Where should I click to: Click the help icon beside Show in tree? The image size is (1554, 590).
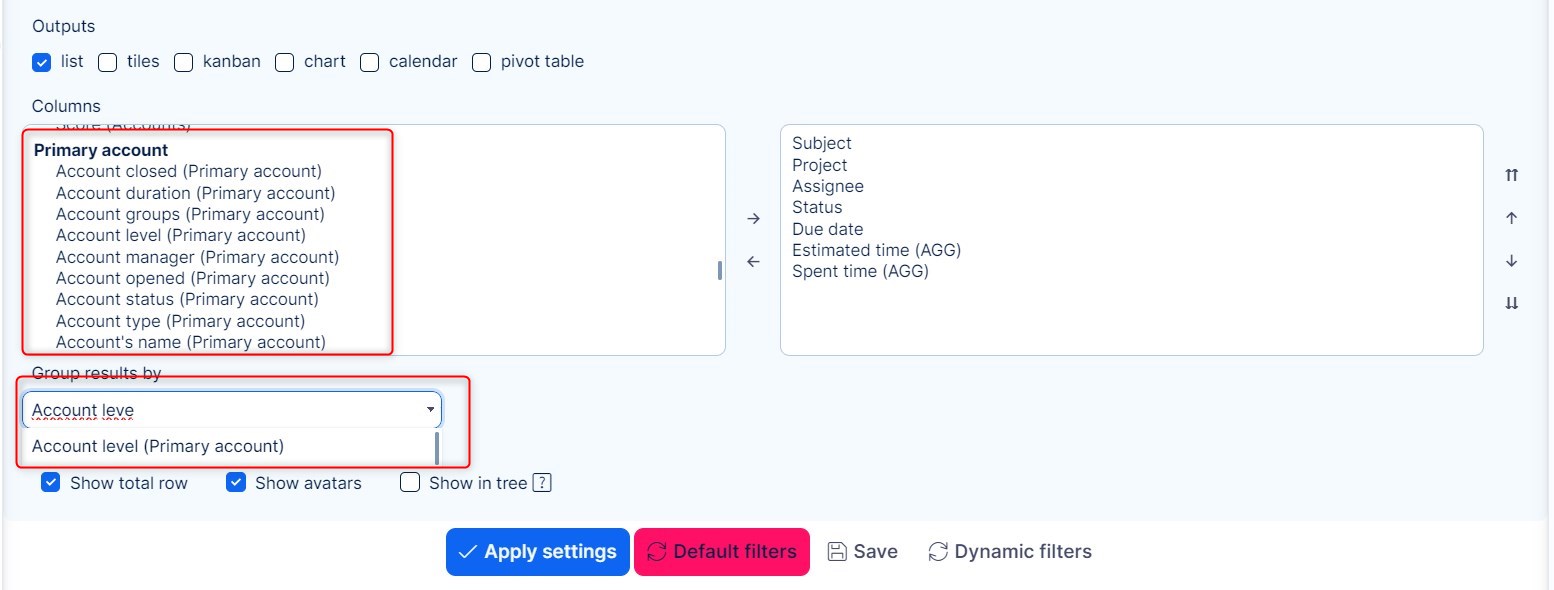tap(542, 483)
